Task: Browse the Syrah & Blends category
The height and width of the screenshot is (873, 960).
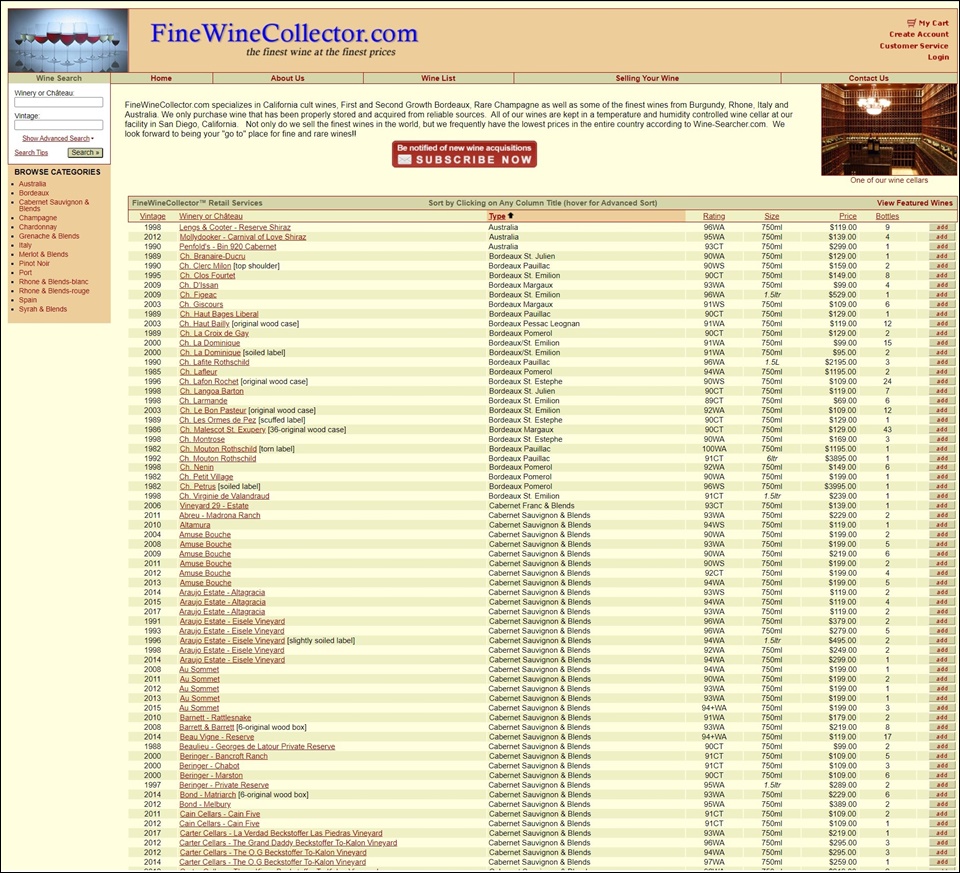Action: point(43,310)
